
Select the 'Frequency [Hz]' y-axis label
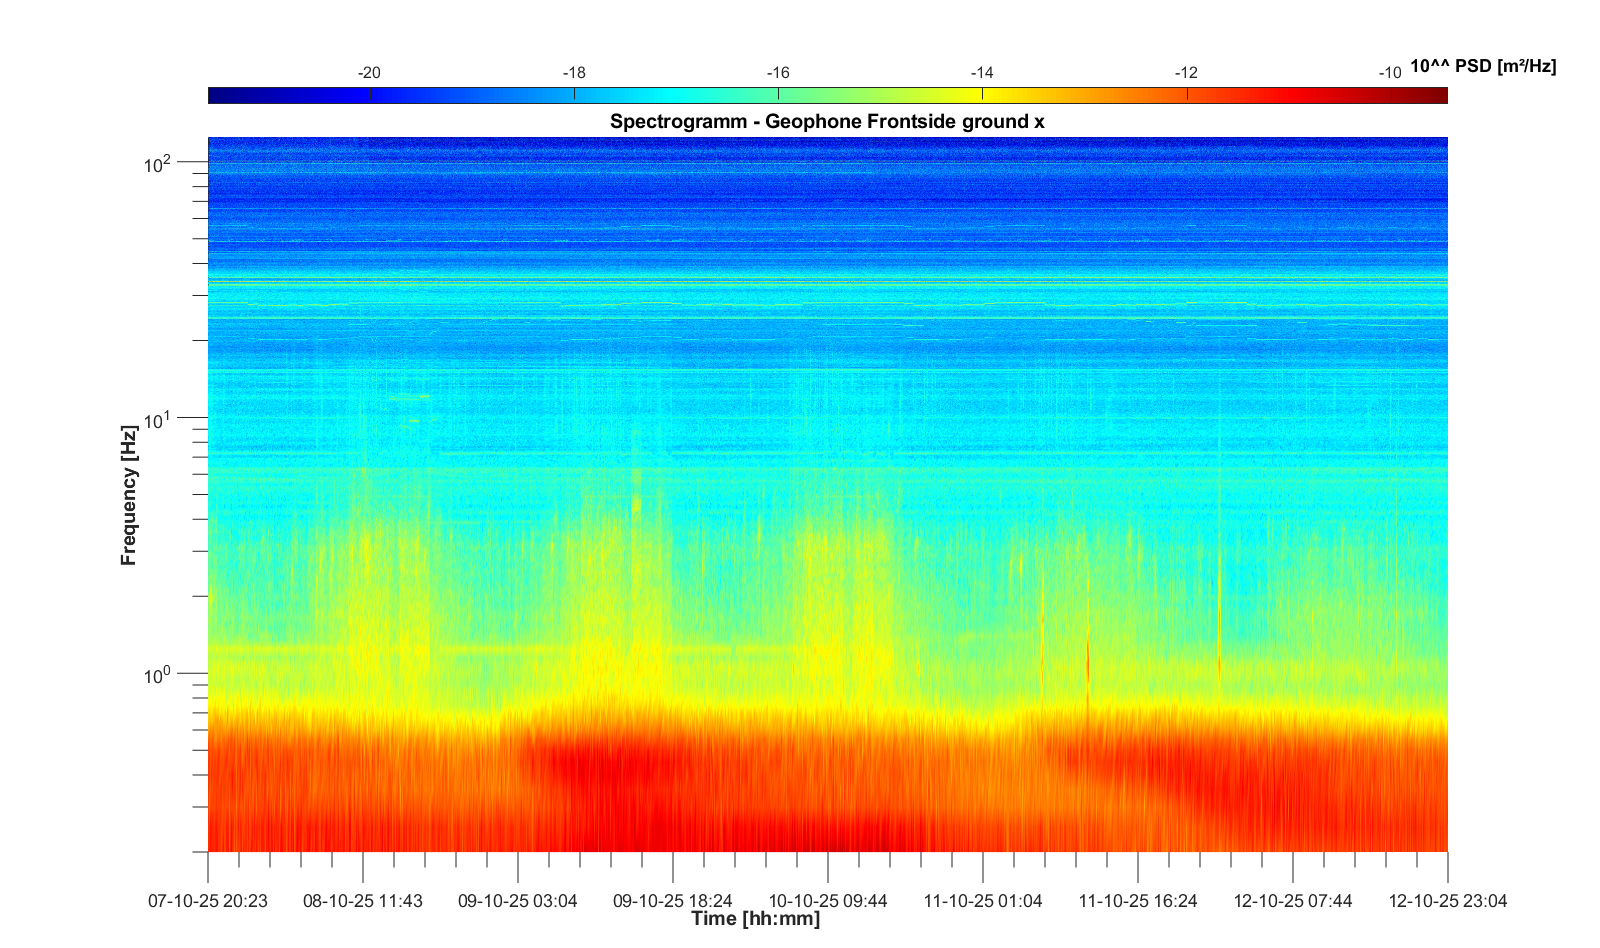click(x=128, y=496)
